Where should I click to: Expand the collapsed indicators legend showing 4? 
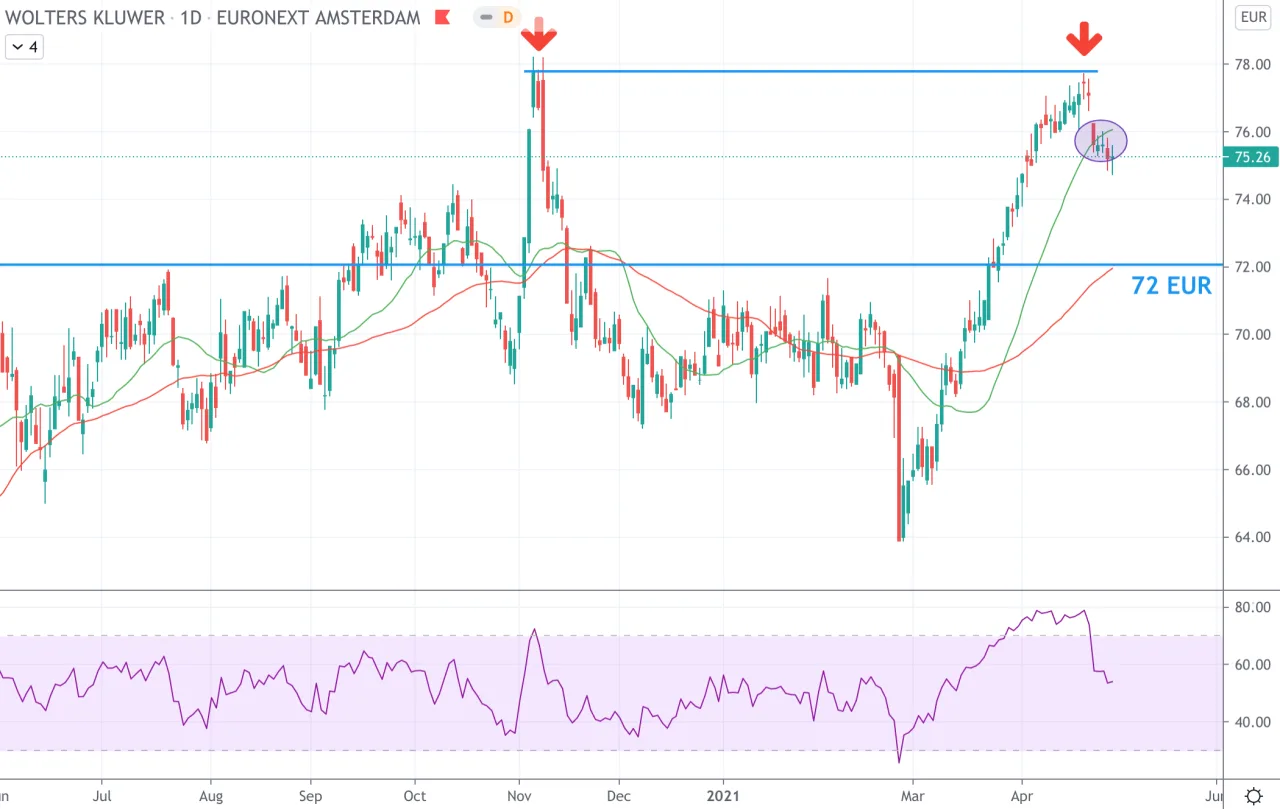click(24, 47)
